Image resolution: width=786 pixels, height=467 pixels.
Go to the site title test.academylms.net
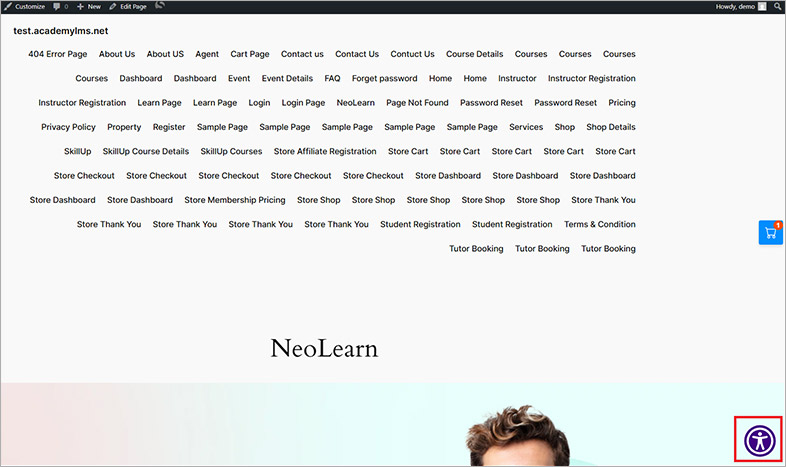[x=61, y=31]
